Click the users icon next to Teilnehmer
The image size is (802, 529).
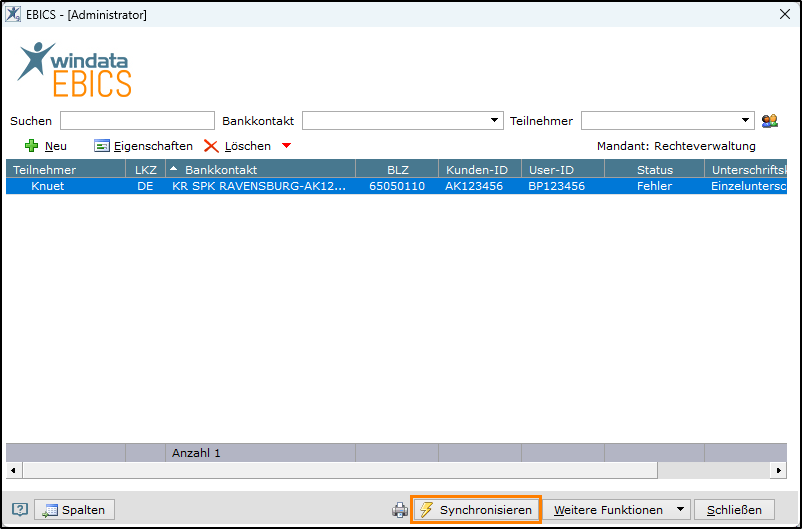pos(769,121)
